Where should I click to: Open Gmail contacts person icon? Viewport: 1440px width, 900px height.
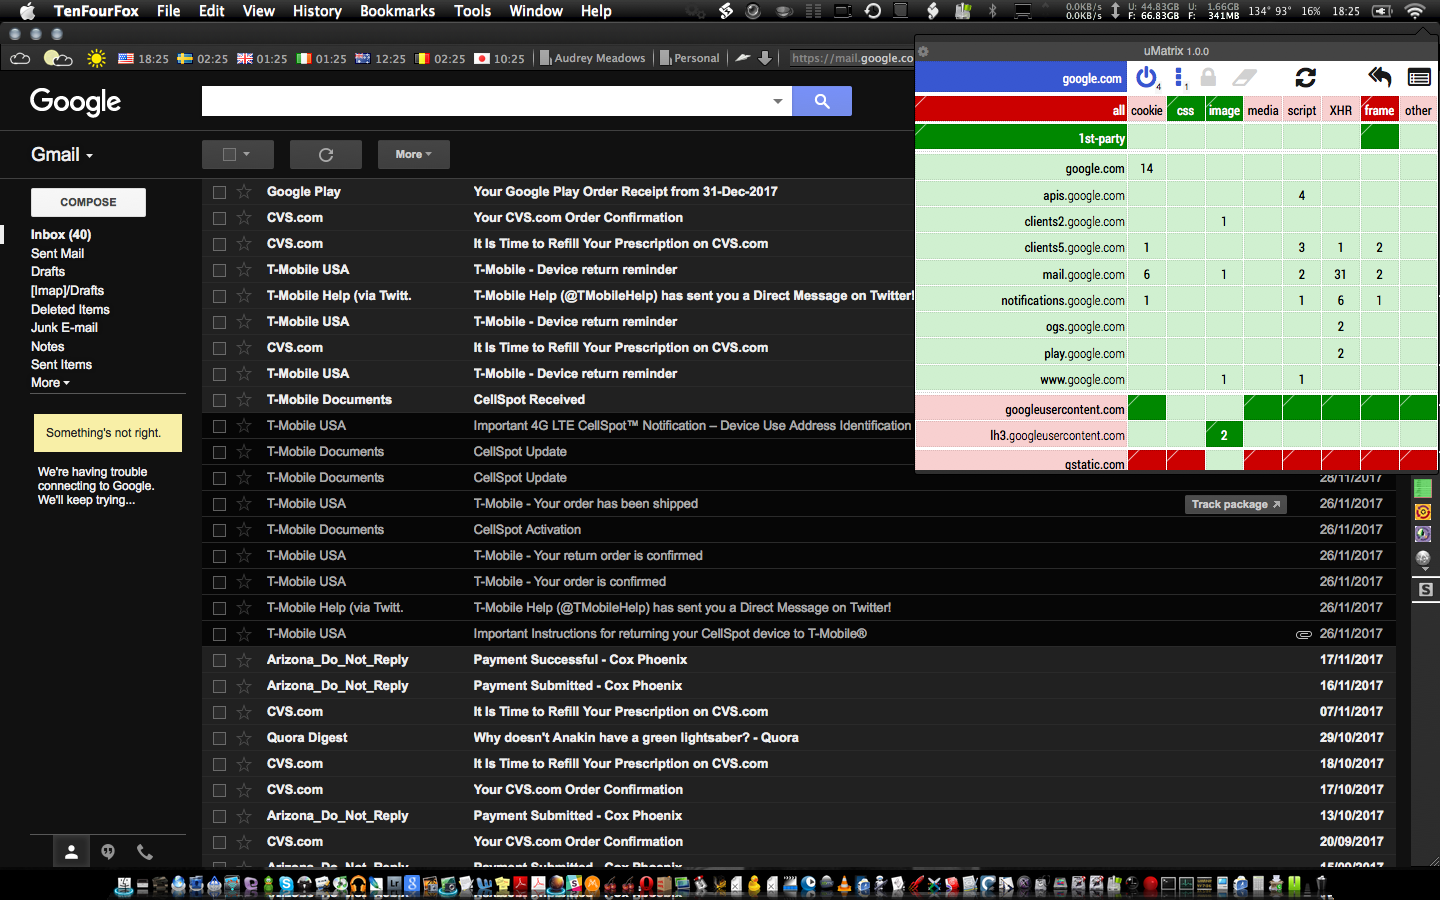71,852
